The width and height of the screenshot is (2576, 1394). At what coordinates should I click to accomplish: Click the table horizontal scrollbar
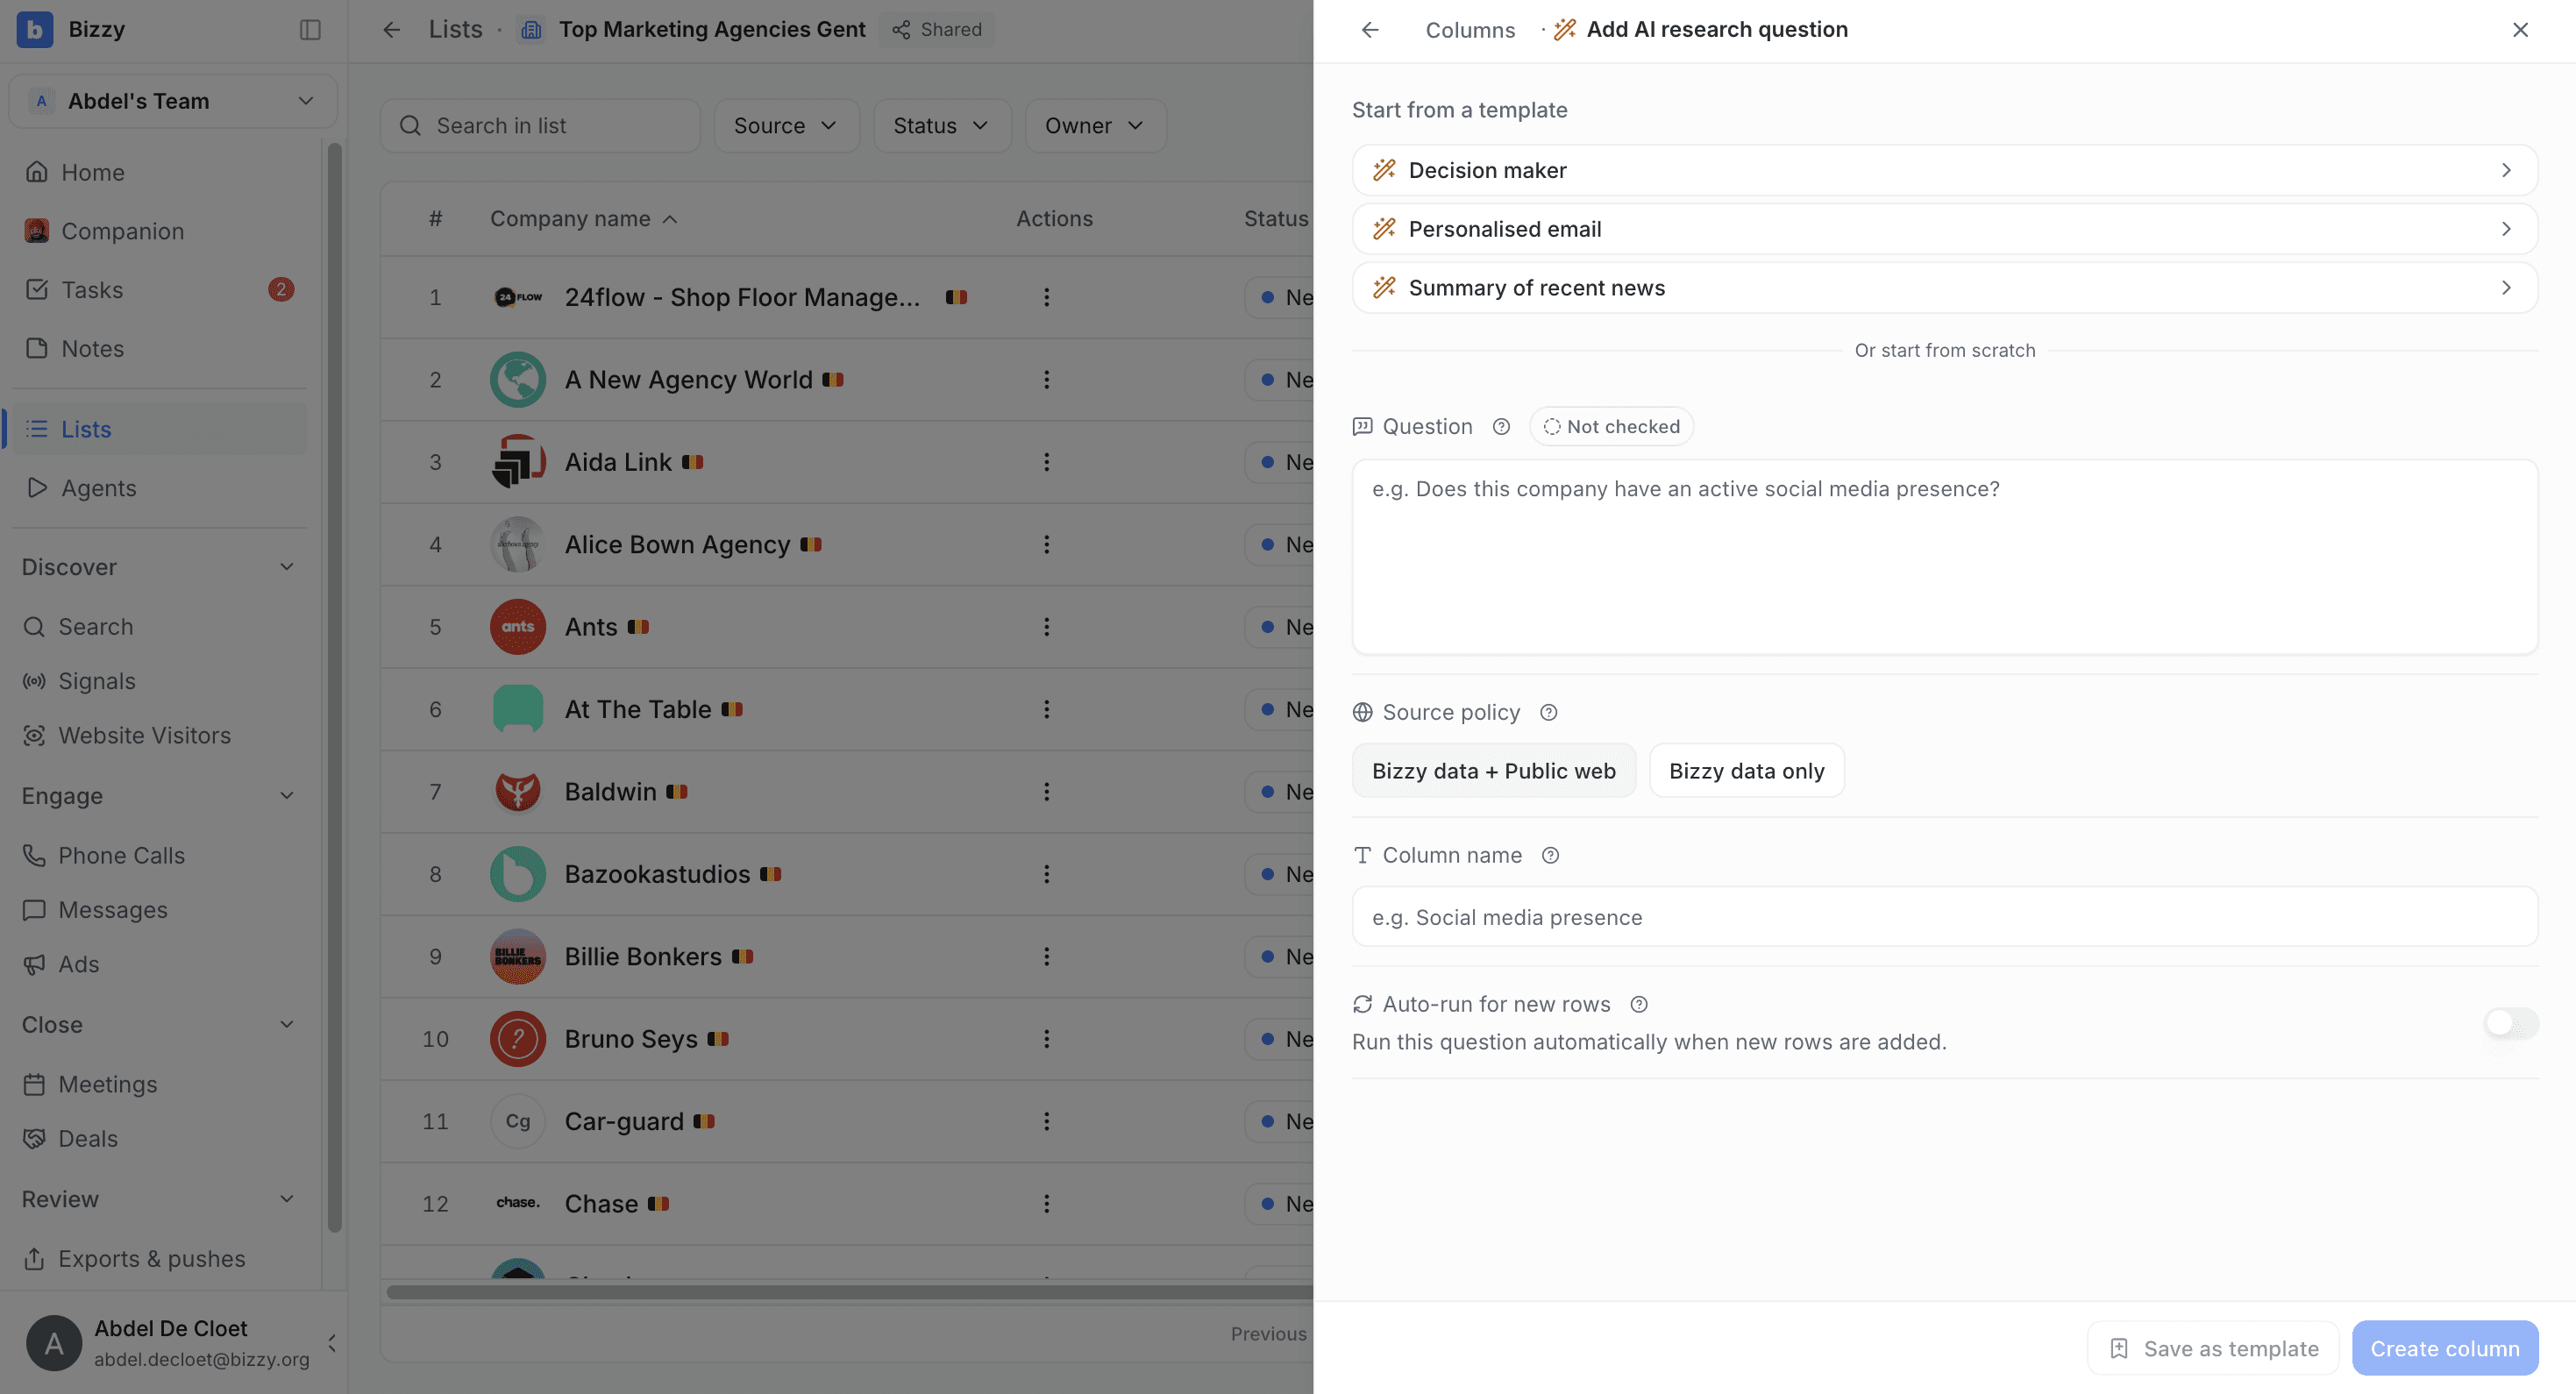coord(850,1292)
